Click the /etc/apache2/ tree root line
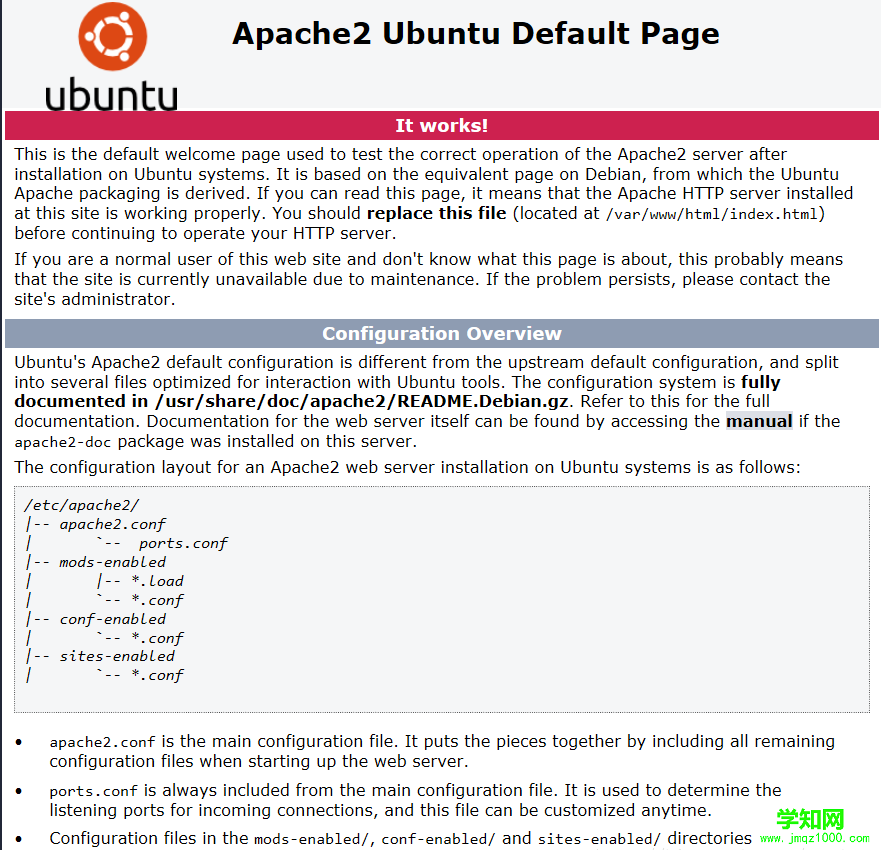Screen dimensions: 881x850 coord(81,505)
